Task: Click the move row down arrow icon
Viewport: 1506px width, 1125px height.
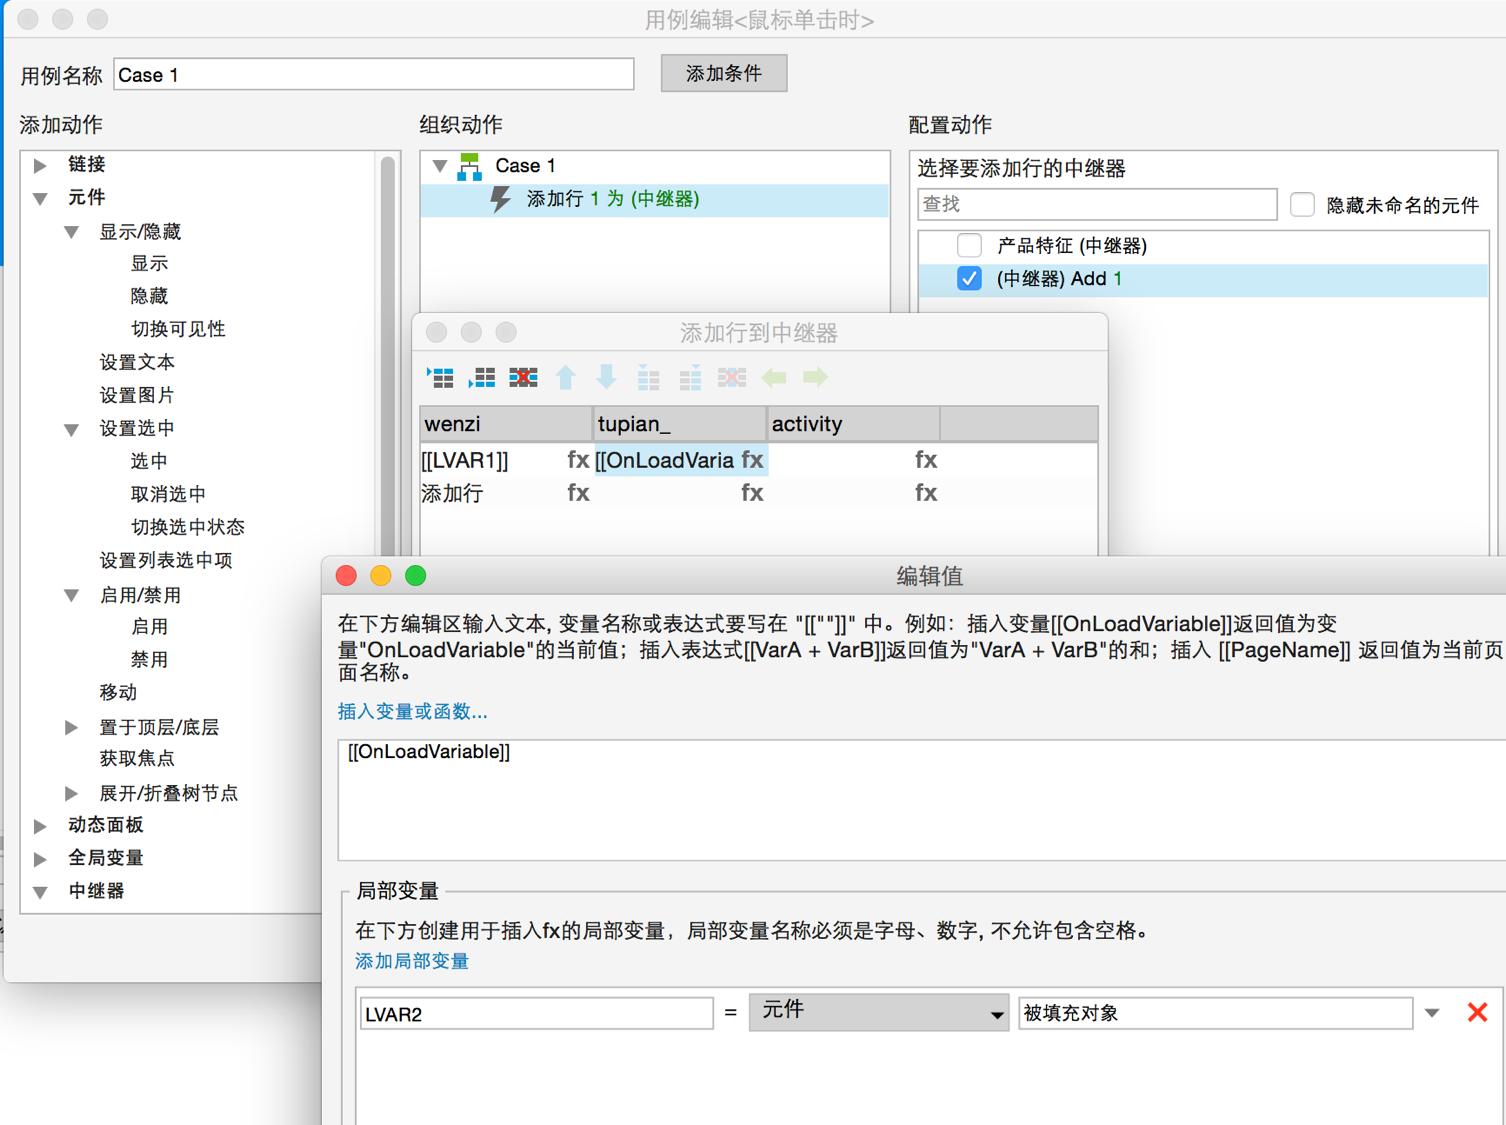Action: pos(607,377)
